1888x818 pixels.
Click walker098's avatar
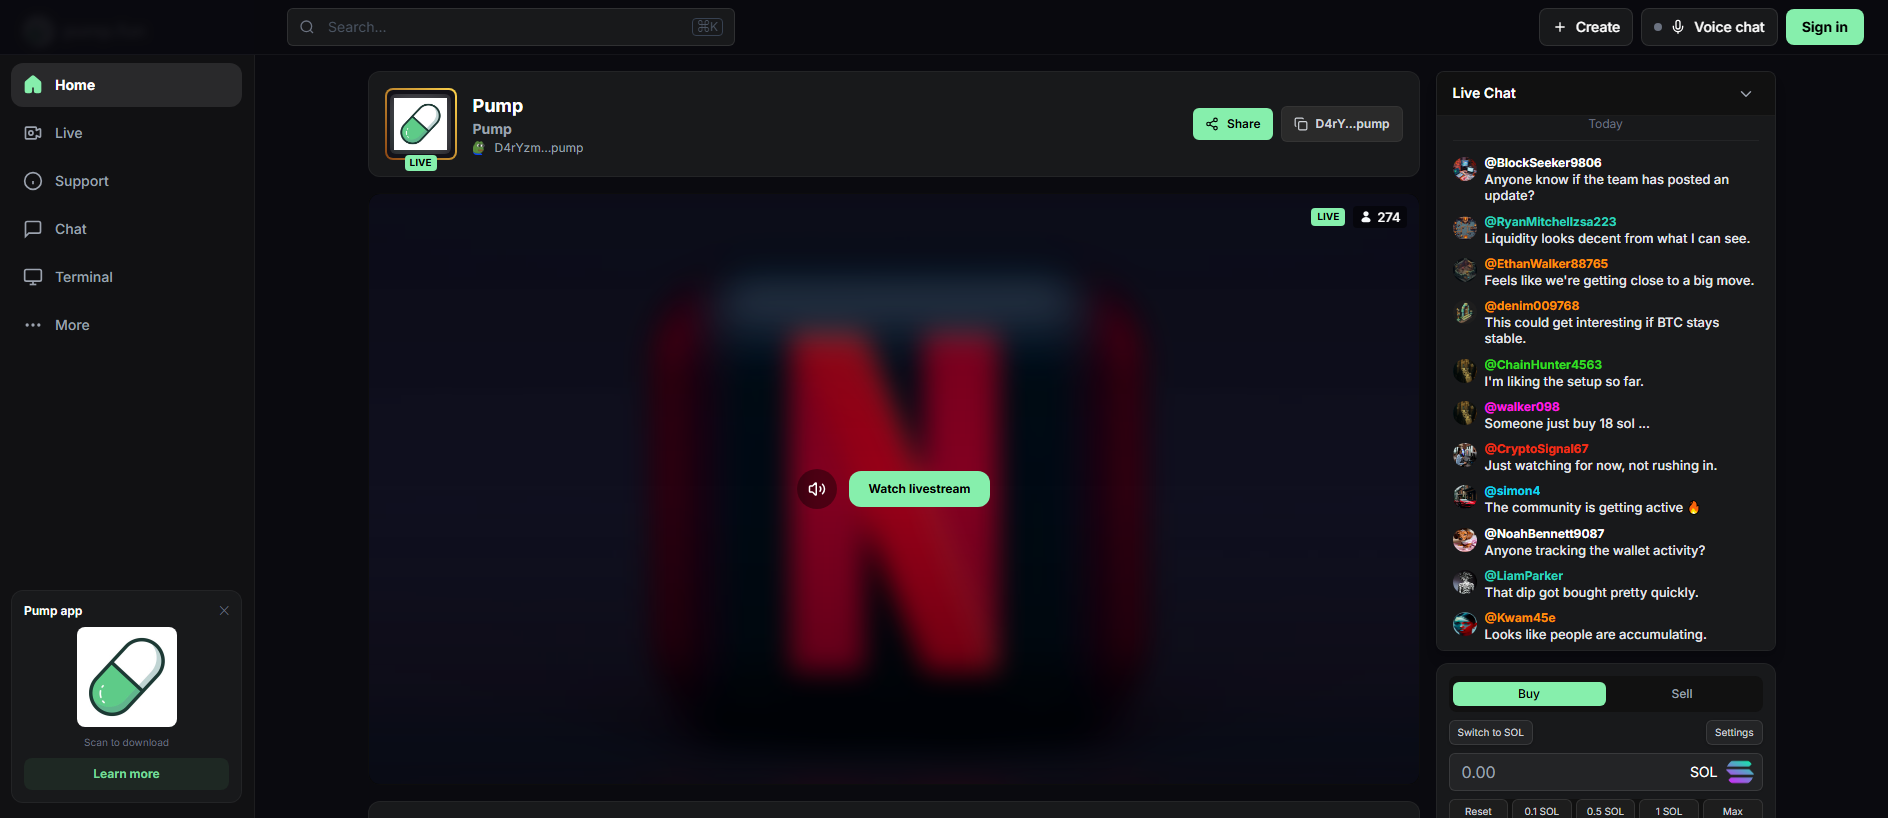(1465, 413)
